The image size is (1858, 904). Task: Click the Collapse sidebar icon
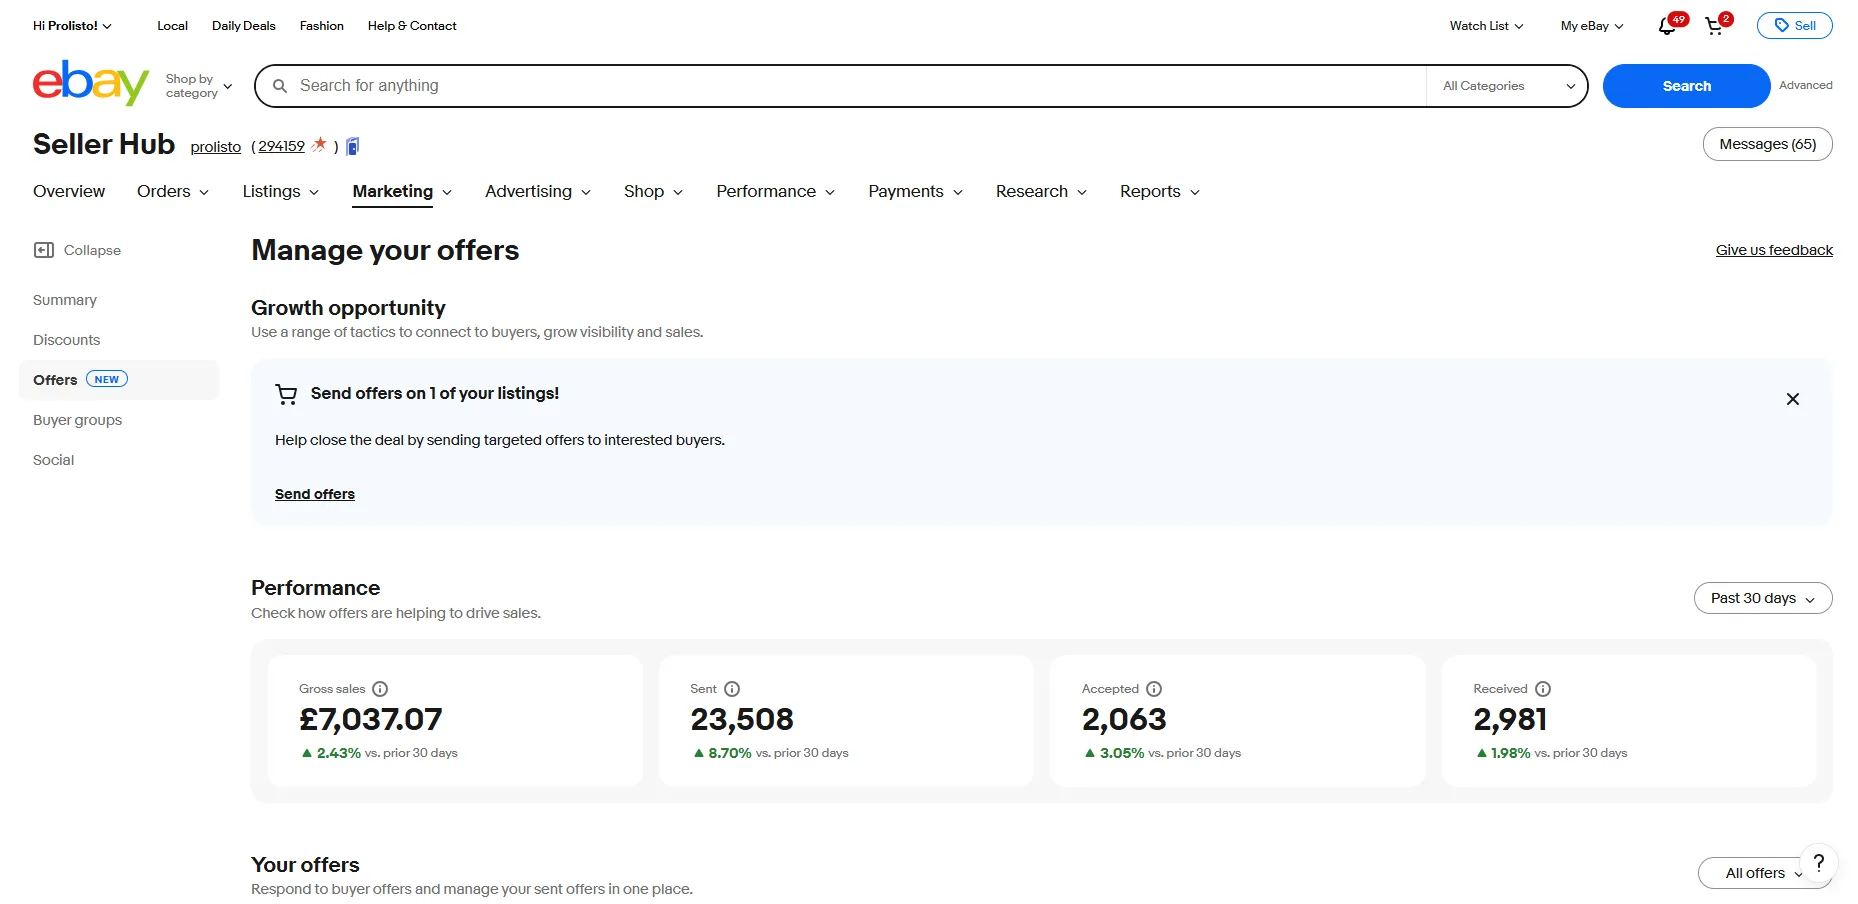click(x=44, y=250)
